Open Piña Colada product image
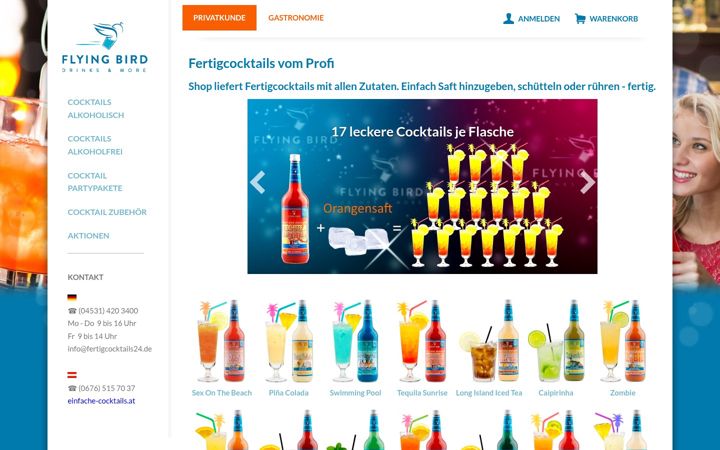The width and height of the screenshot is (720, 450). pyautogui.click(x=289, y=341)
